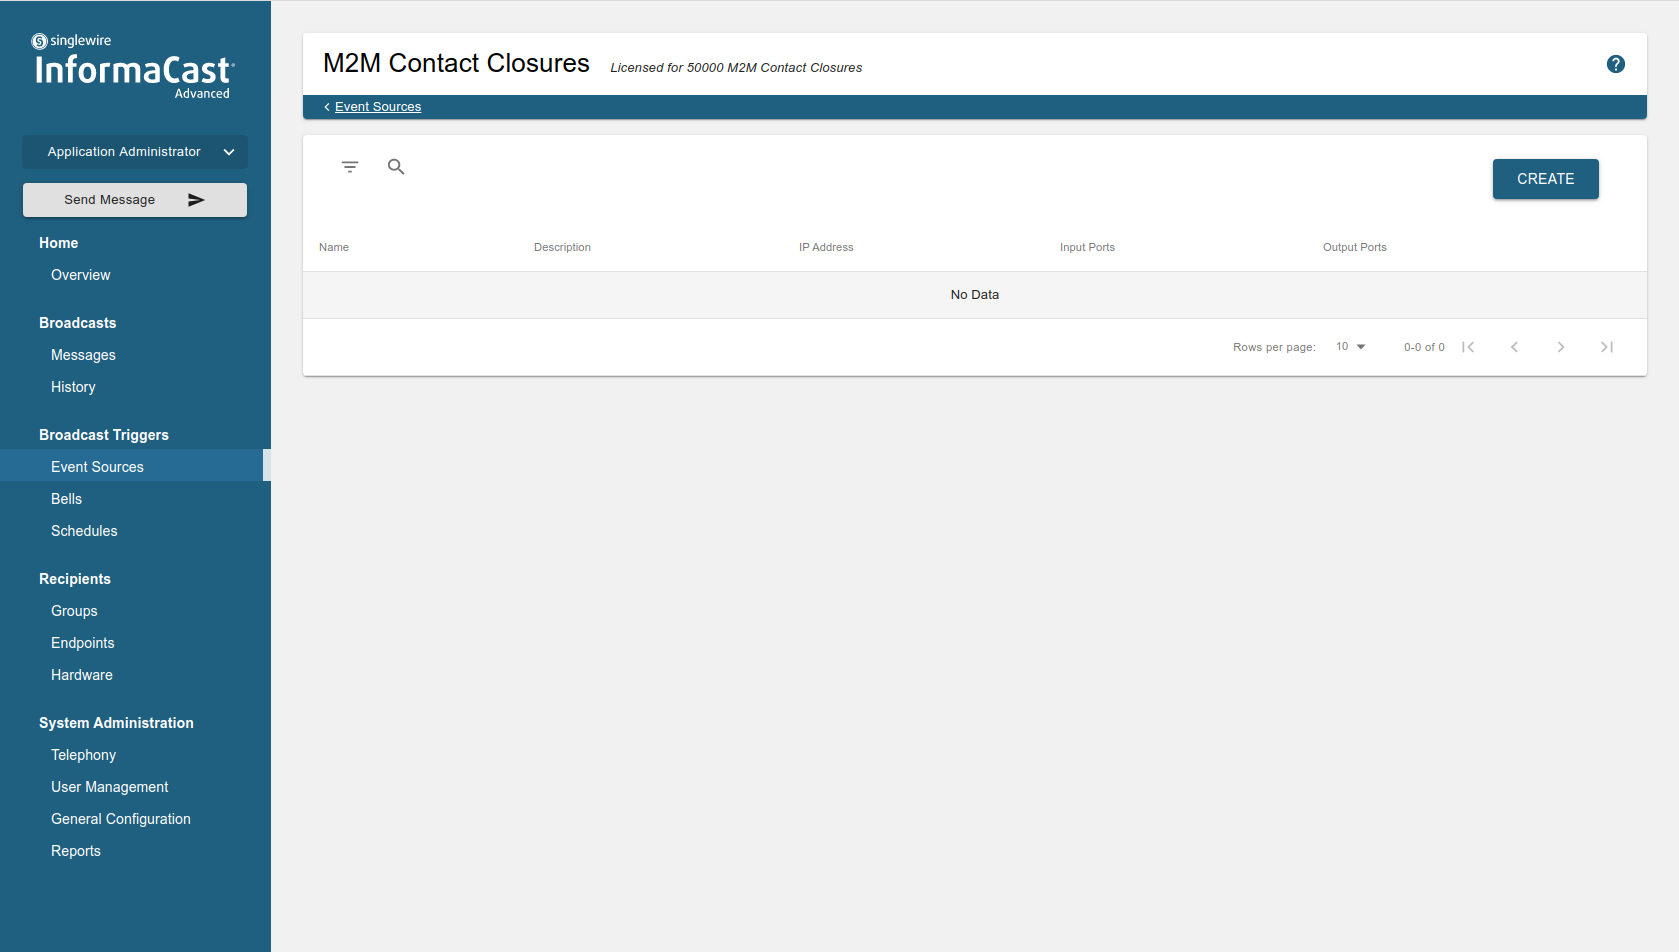Jump to last page of results

1606,347
